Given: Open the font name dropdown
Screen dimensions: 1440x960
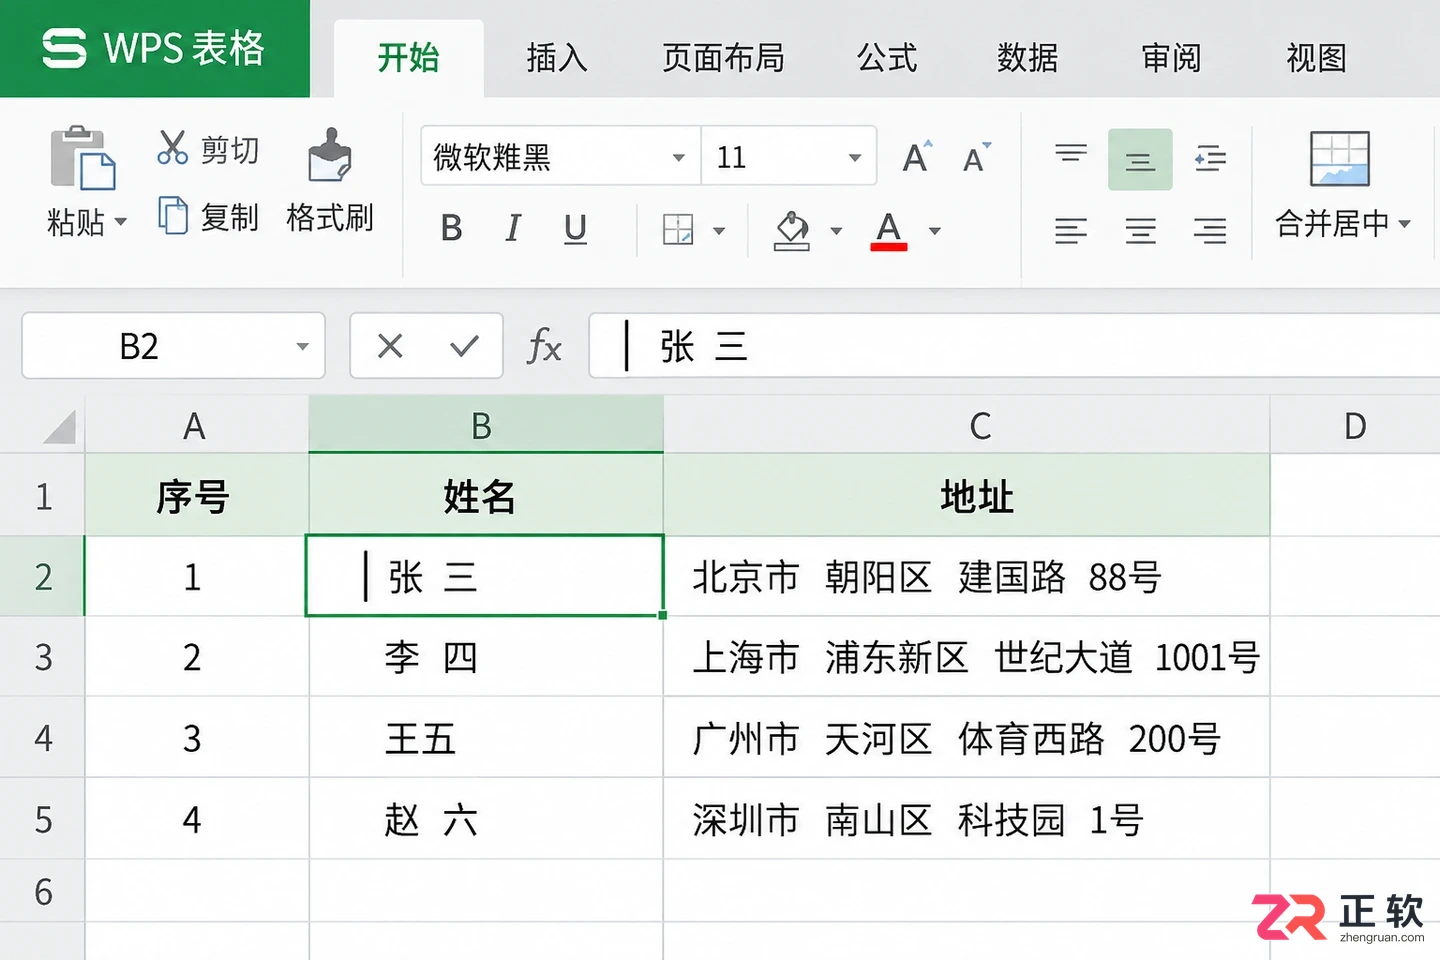Looking at the screenshot, I should tap(679, 157).
